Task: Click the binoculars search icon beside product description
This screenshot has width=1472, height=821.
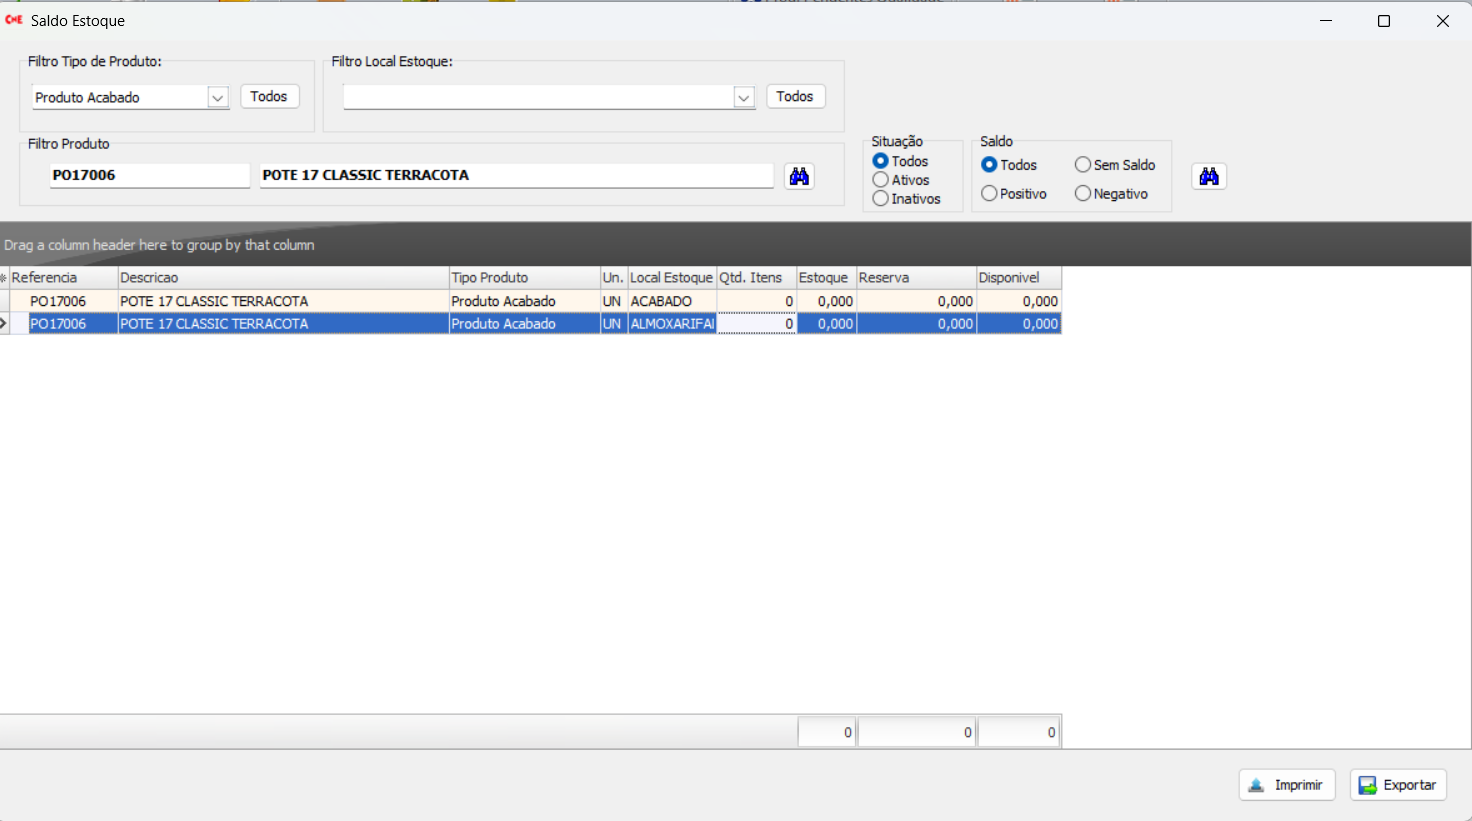Action: click(799, 177)
